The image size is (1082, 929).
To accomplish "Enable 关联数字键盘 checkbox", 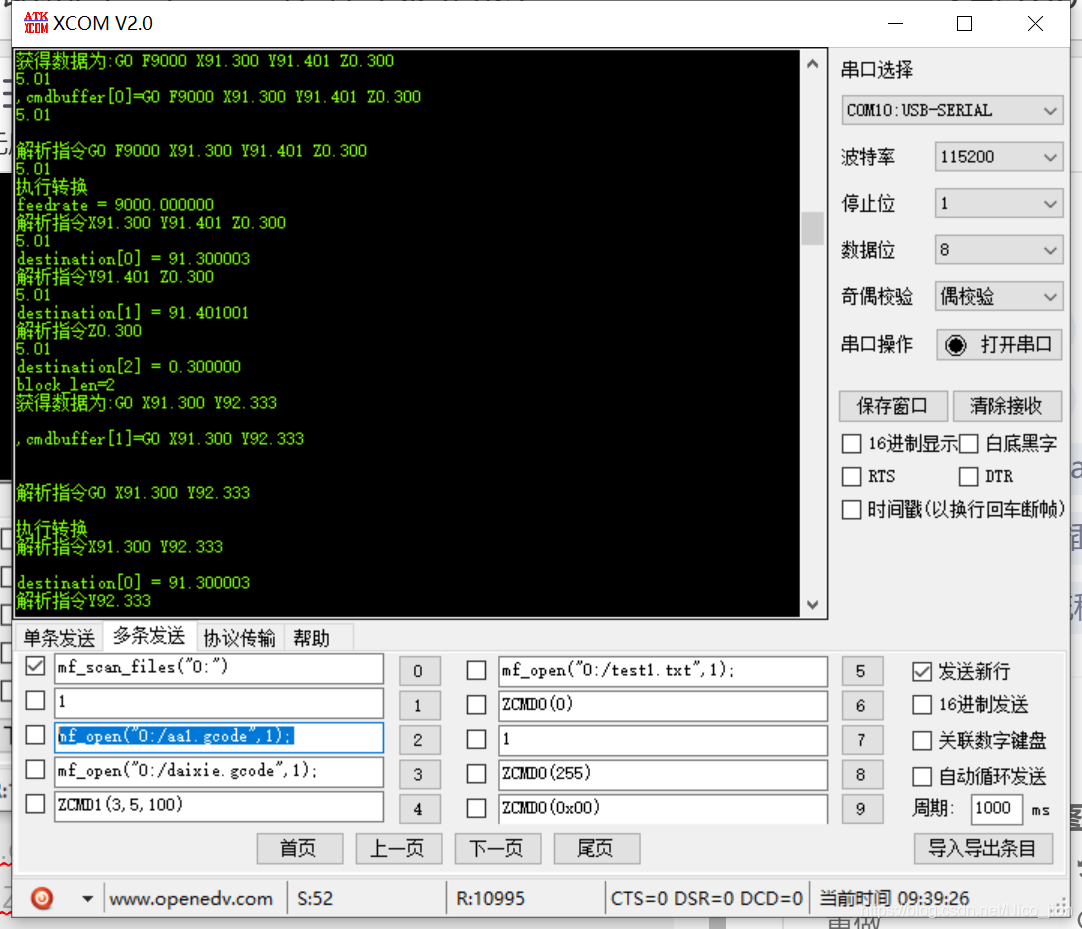I will click(922, 741).
